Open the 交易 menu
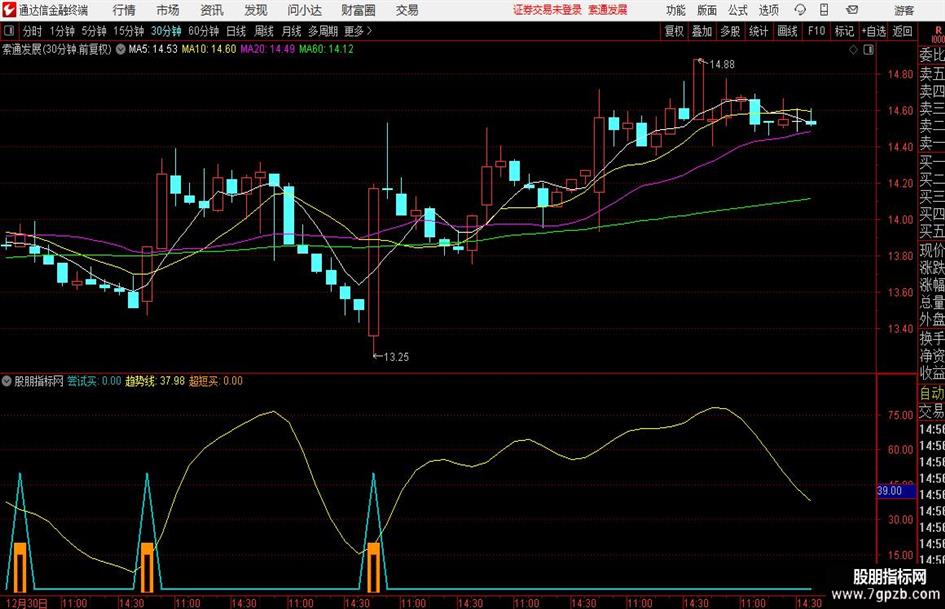 pos(407,10)
